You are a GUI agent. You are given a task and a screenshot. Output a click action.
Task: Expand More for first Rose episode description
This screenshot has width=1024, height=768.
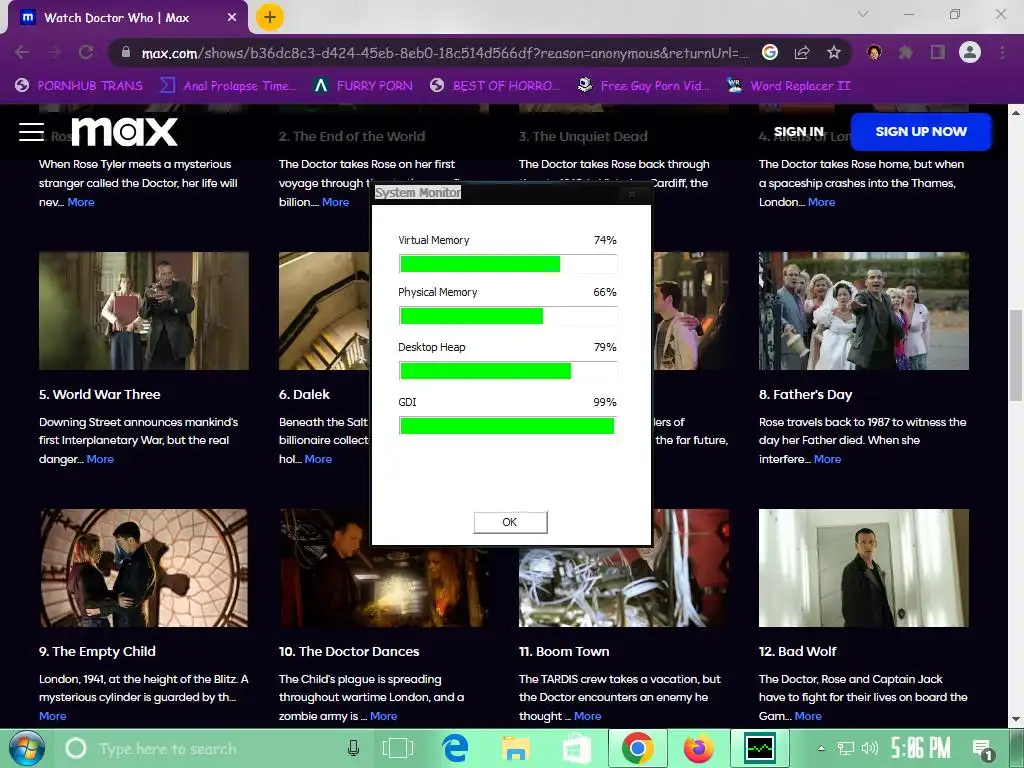(81, 202)
